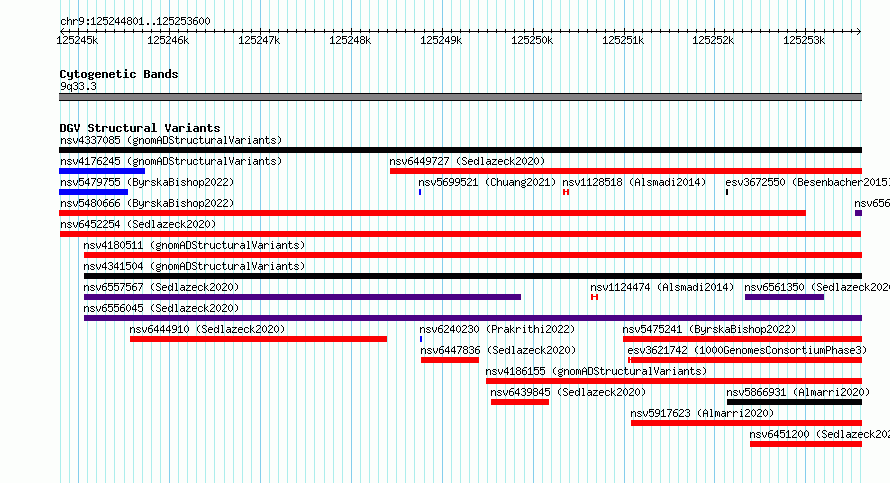This screenshot has height=483, width=890.
Task: Click the blue bar under nsv4176245
Action: (102, 171)
